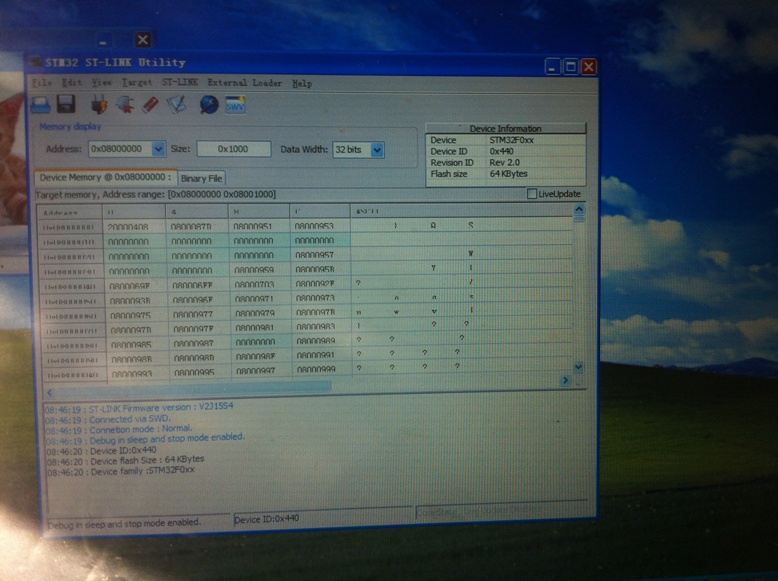Click the ASCII column header
This screenshot has height=581, width=778.
[461, 211]
